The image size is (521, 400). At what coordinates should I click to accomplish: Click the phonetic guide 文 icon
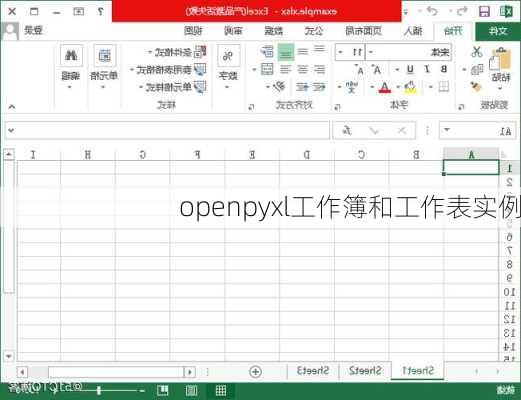tap(351, 87)
